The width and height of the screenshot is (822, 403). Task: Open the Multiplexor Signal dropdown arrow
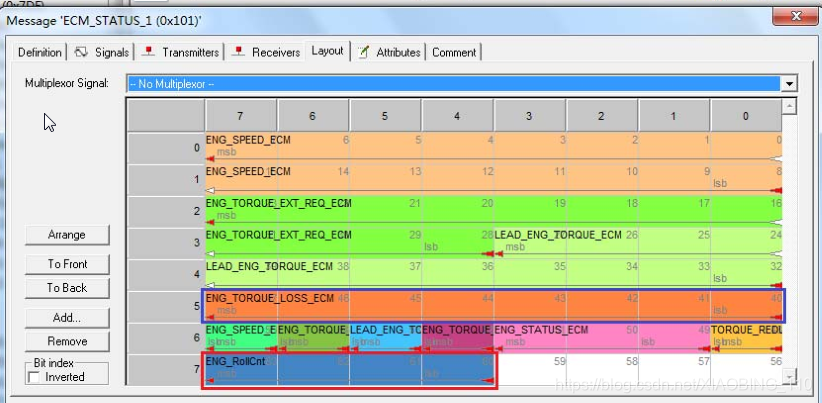tap(788, 83)
